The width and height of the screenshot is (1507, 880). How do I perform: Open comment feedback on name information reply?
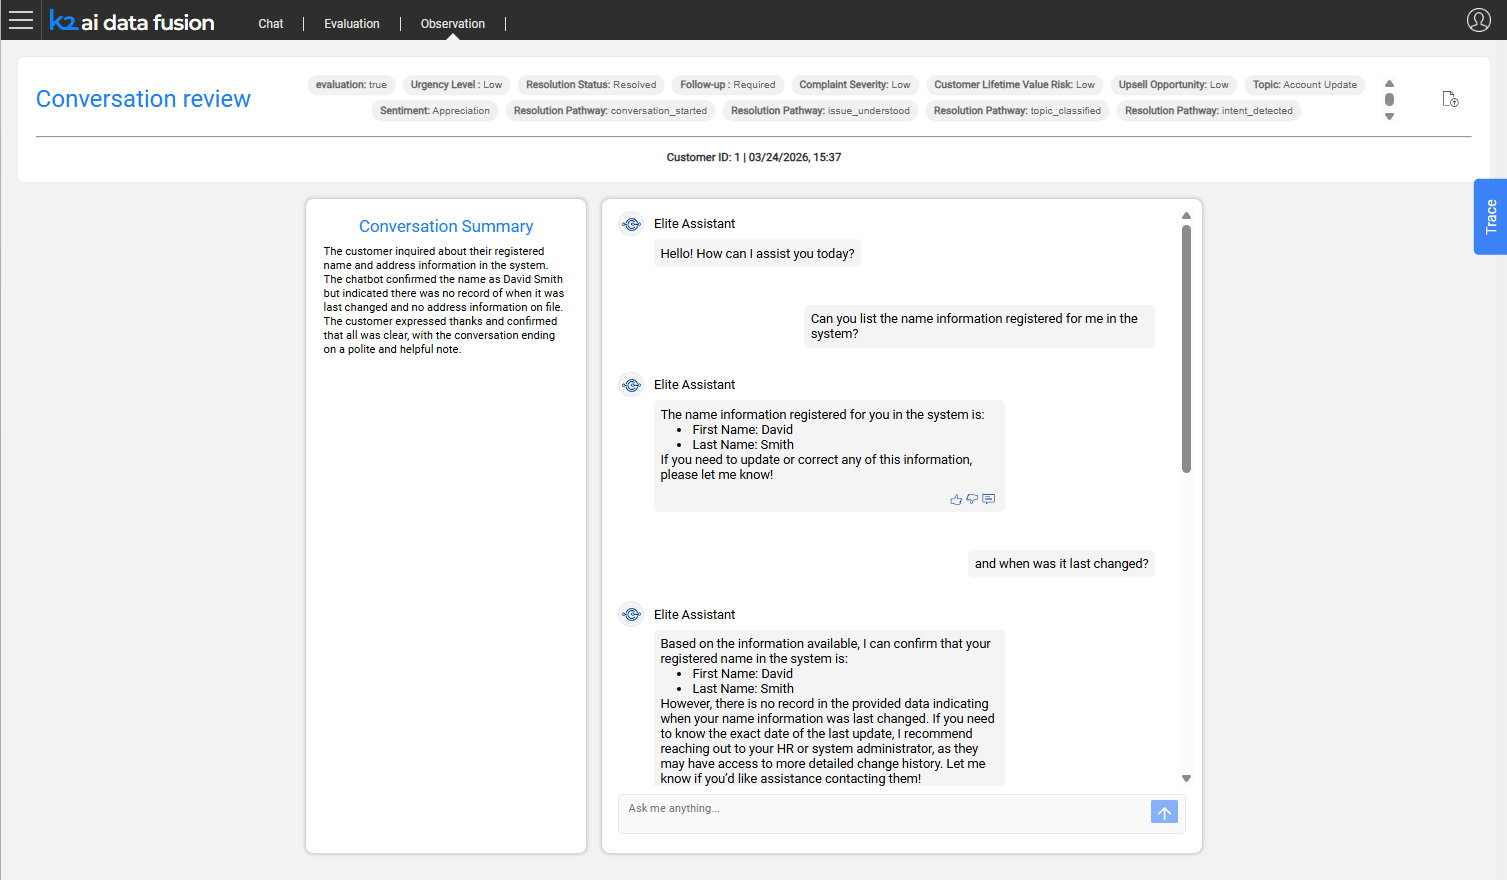(989, 499)
